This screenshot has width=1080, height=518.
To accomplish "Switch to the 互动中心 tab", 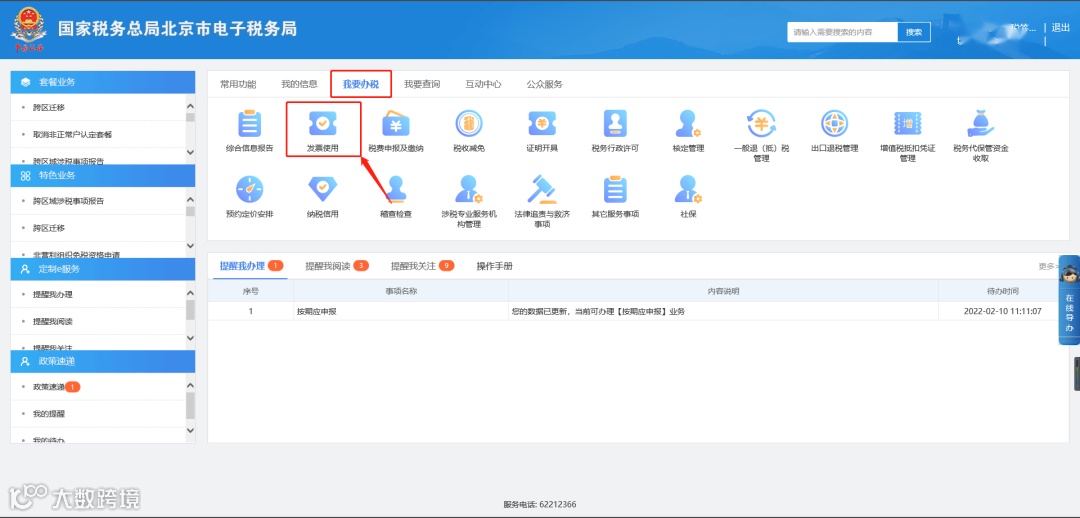I will pos(483,84).
